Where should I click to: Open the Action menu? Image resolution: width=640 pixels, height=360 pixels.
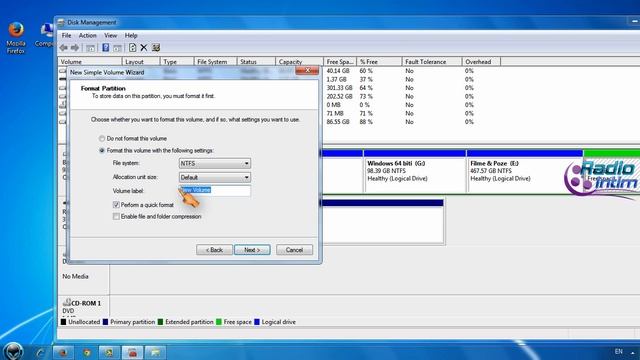[x=87, y=36]
